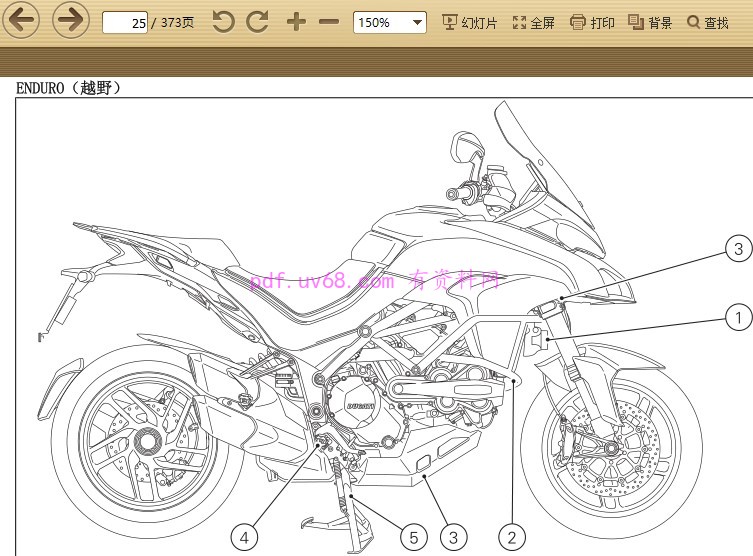
Task: Start the 幻灯片 slideshow mode
Action: 469,22
